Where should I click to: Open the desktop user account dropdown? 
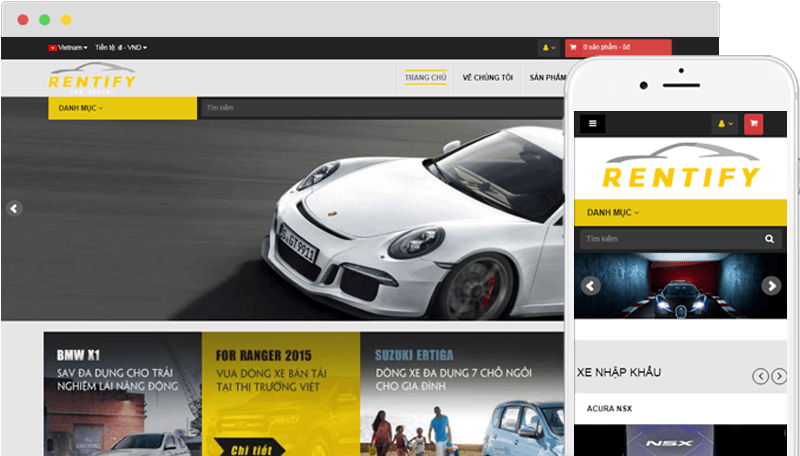pos(549,47)
